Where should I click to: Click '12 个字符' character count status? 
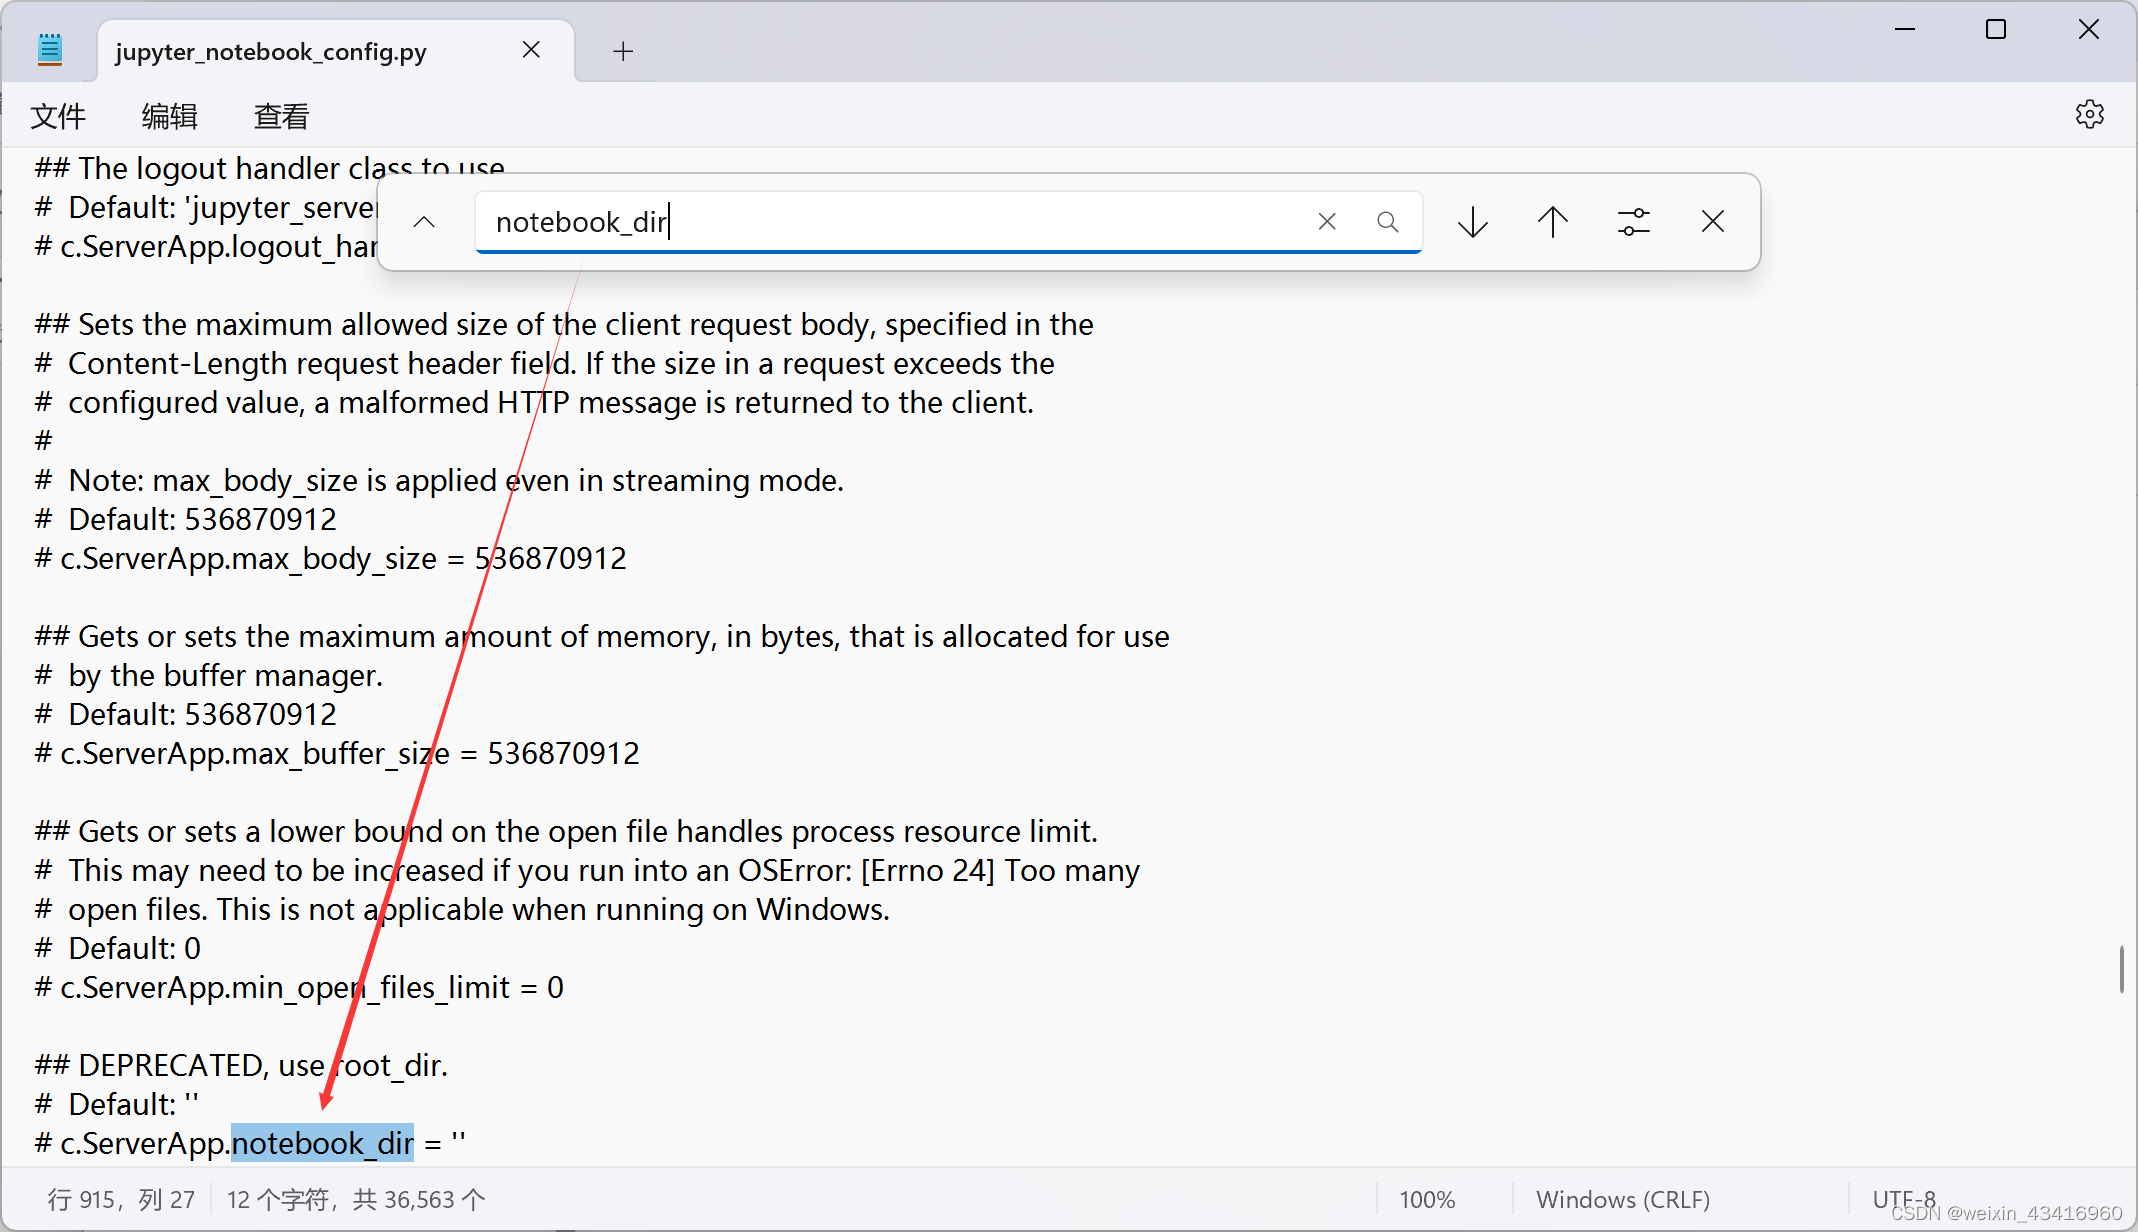(355, 1199)
